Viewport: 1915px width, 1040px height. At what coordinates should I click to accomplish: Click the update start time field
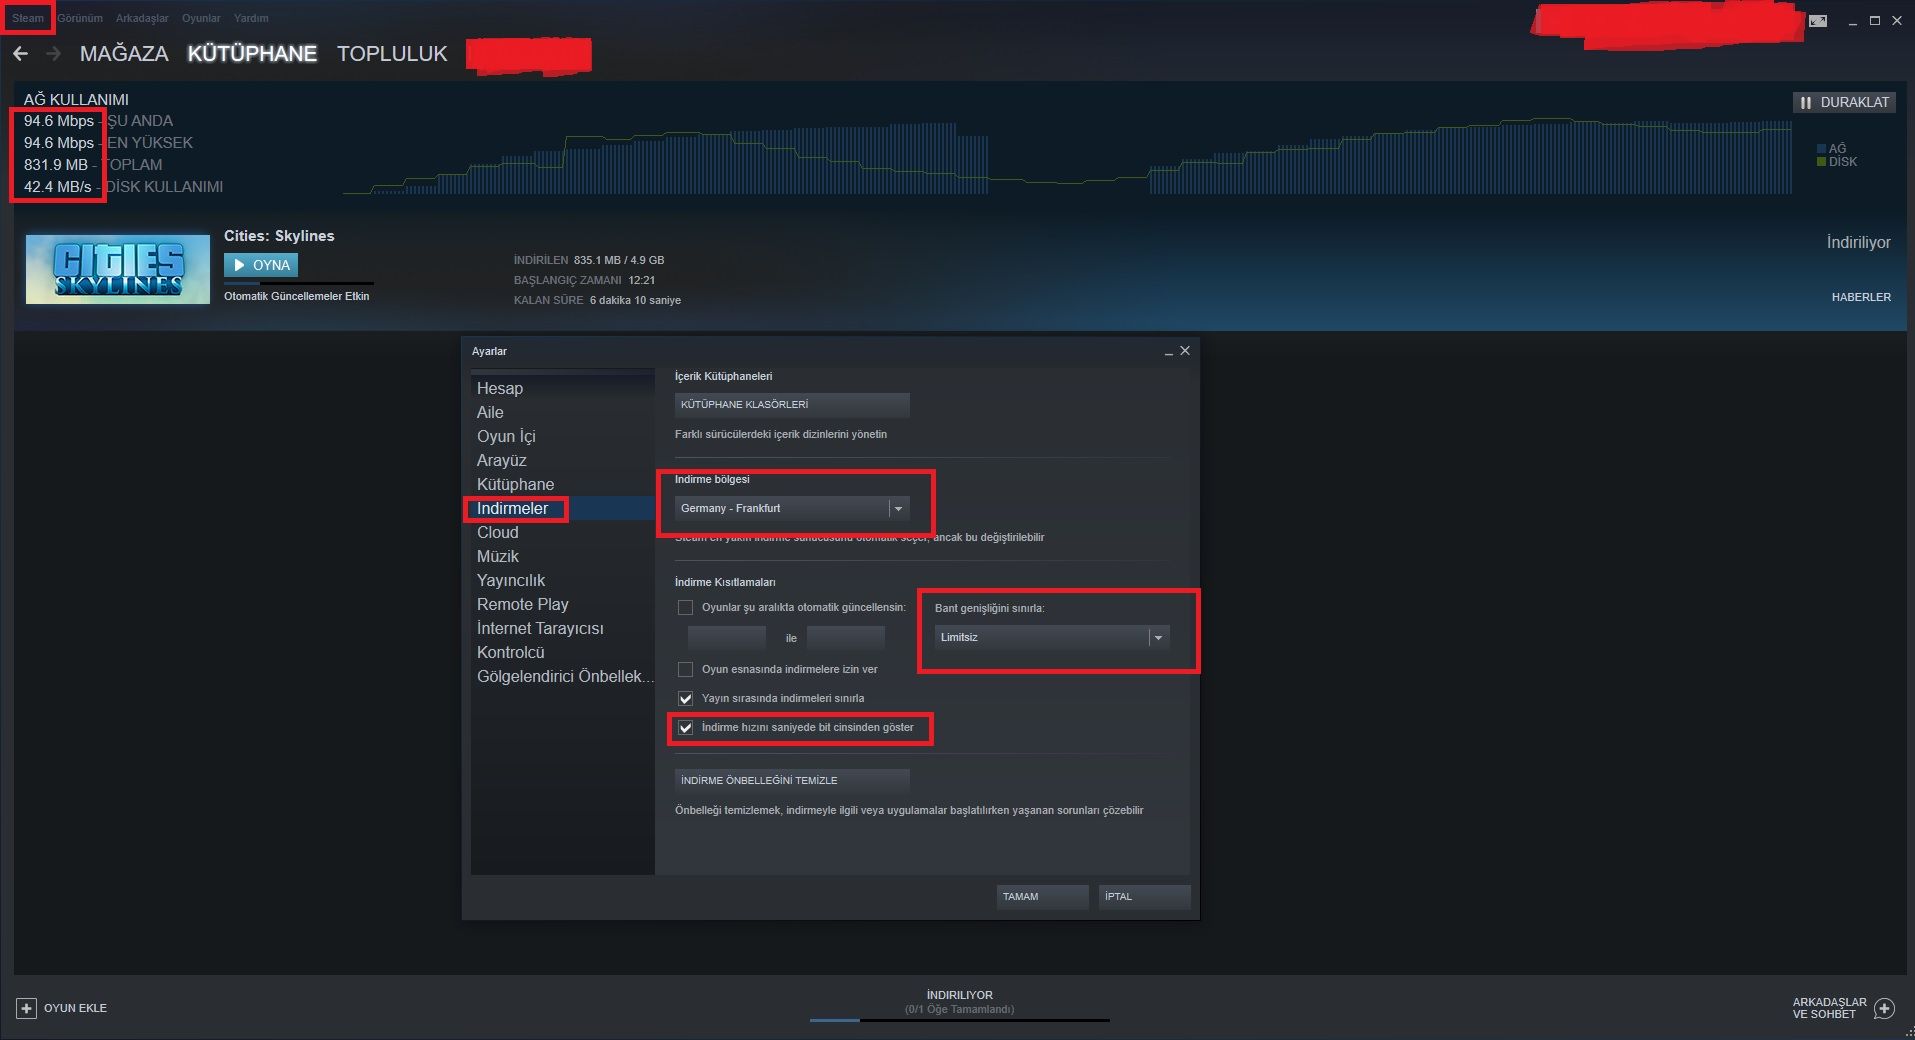coord(727,638)
